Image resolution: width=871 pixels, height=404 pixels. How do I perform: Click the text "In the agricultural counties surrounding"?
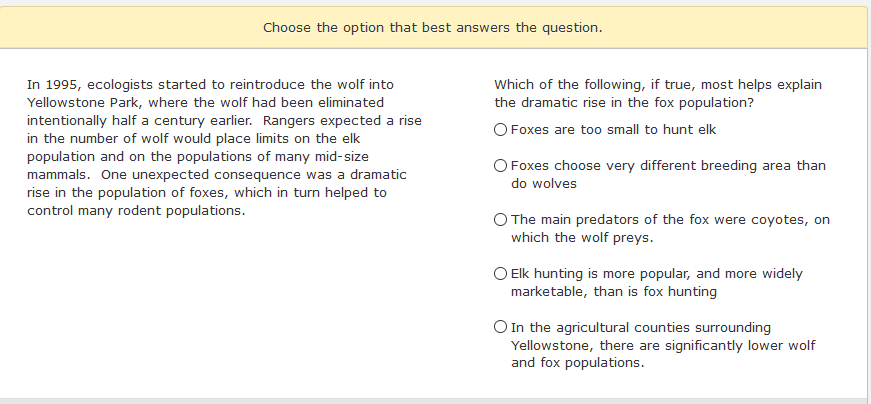click(640, 327)
